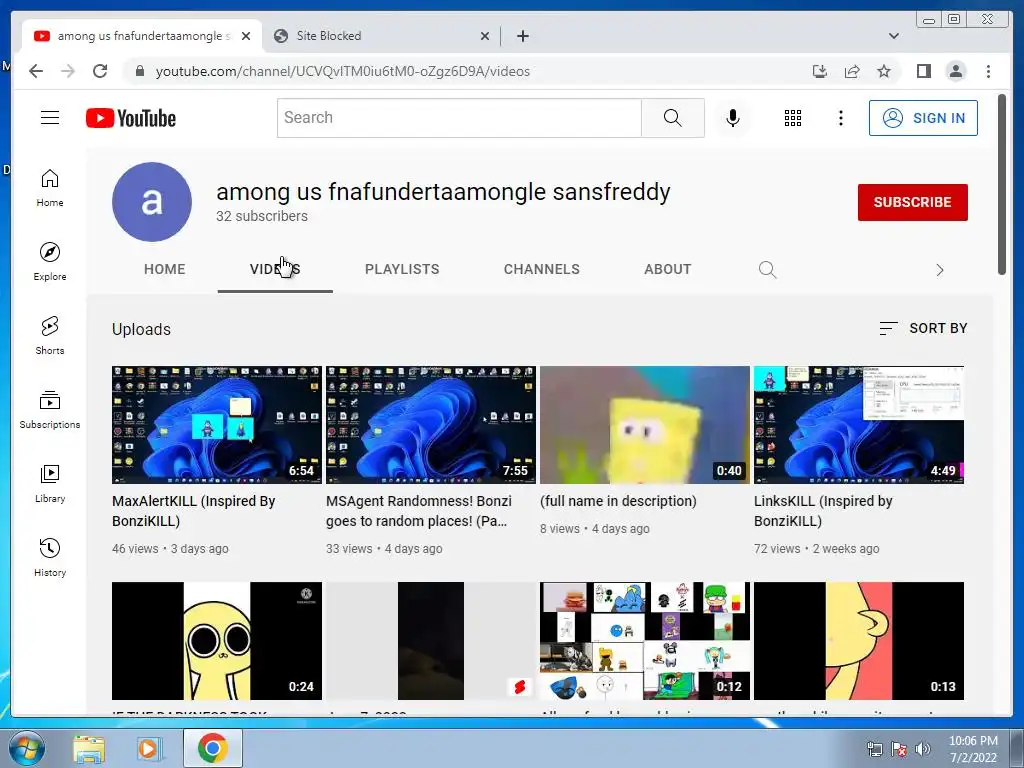Start voice search with microphone icon

click(733, 118)
